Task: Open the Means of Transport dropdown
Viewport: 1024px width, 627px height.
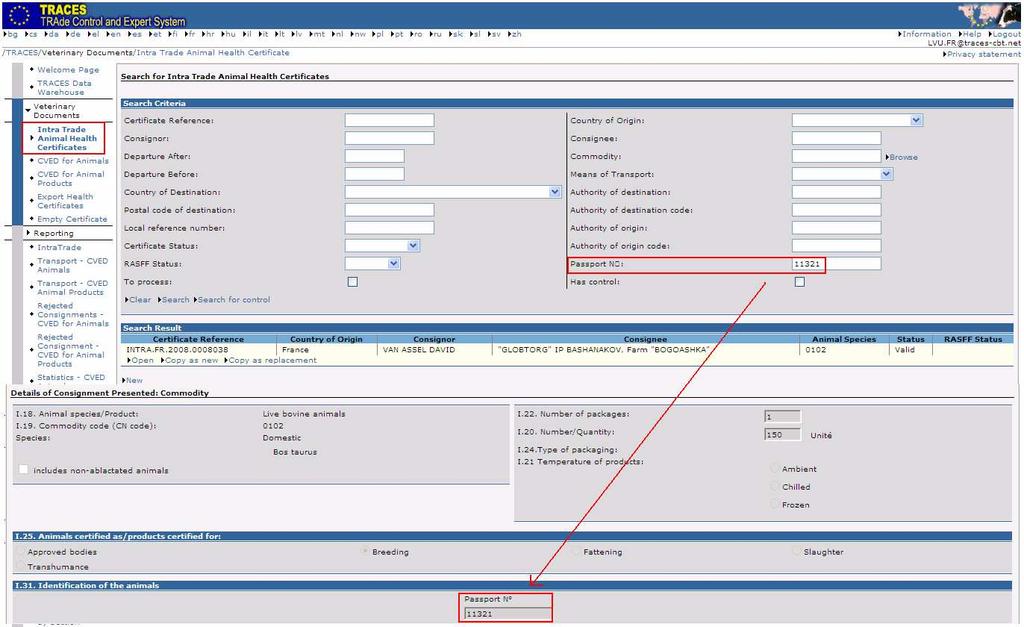Action: coord(886,174)
